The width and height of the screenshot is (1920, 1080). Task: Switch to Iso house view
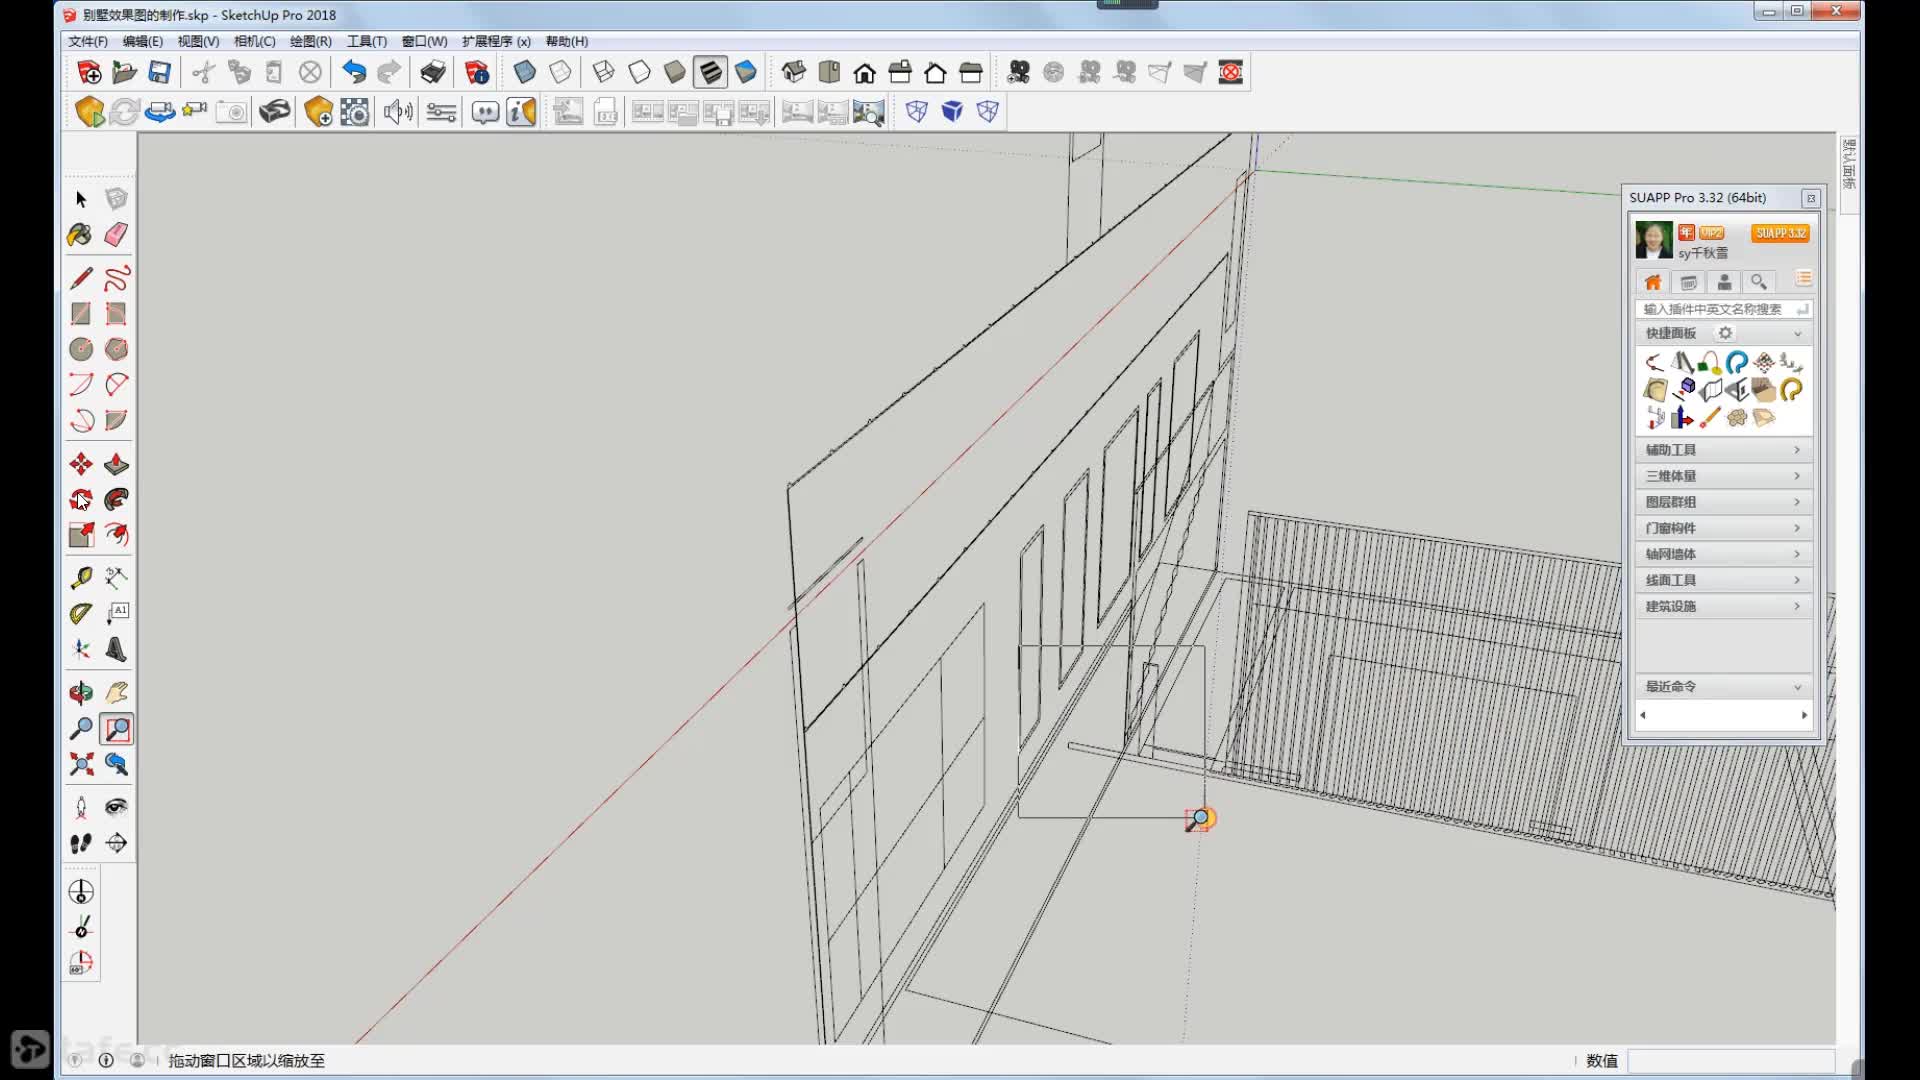click(x=794, y=72)
